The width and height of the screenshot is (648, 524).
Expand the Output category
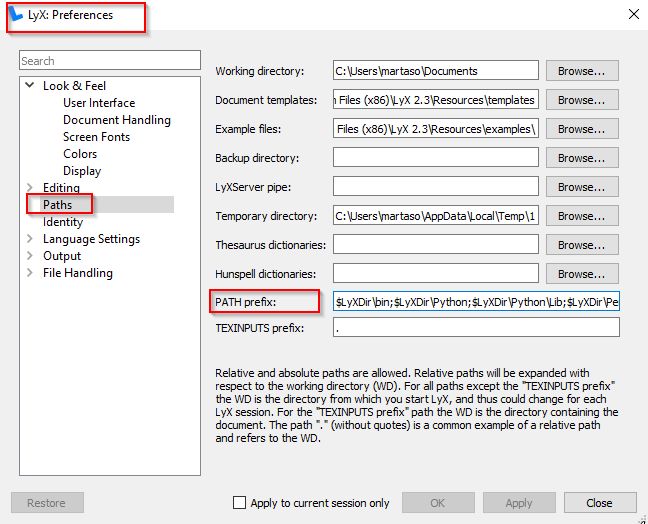tap(30, 255)
